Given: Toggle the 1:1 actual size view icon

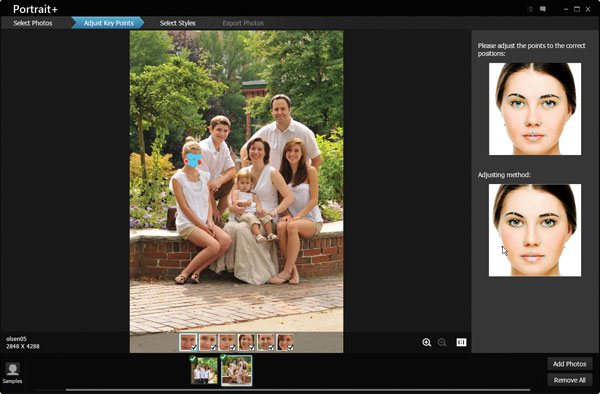Looking at the screenshot, I should [x=461, y=342].
